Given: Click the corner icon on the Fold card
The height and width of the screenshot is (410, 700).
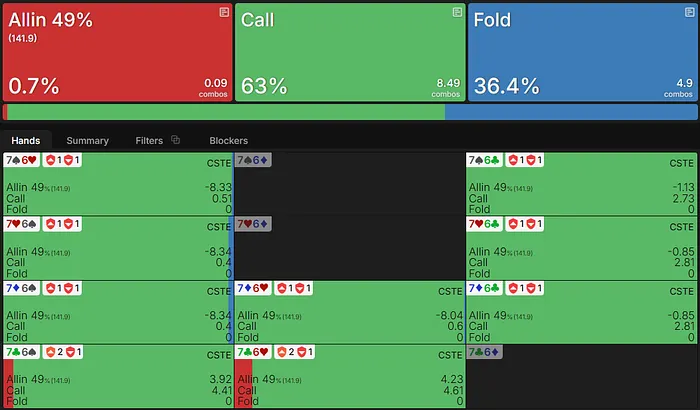Looking at the screenshot, I should pyautogui.click(x=688, y=12).
